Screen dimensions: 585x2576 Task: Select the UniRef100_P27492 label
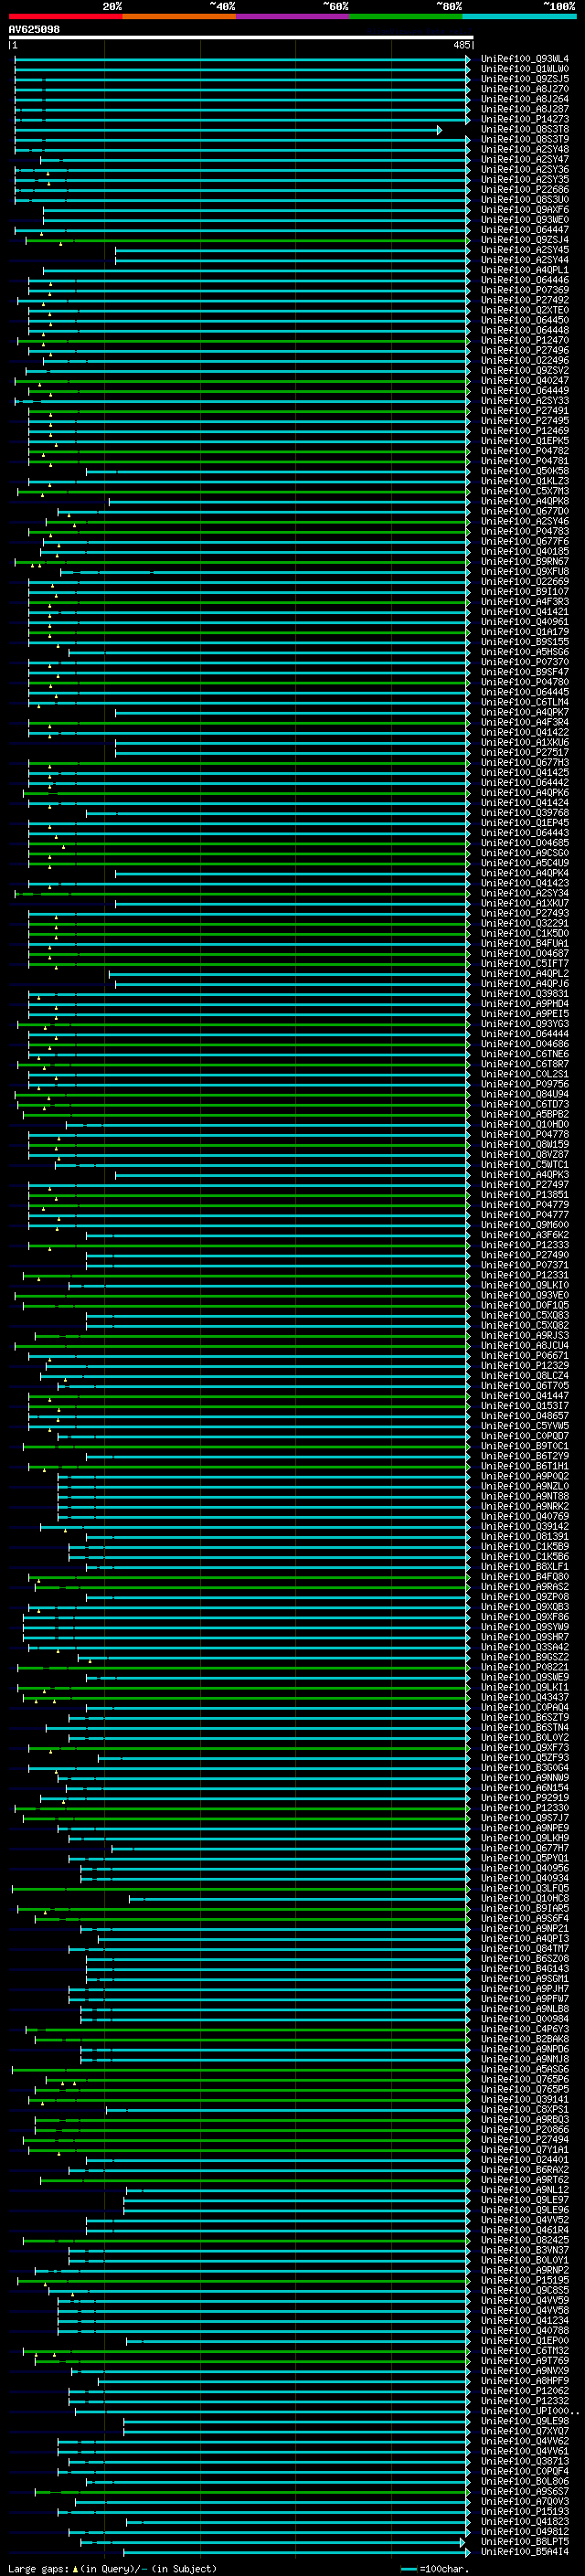(x=524, y=300)
